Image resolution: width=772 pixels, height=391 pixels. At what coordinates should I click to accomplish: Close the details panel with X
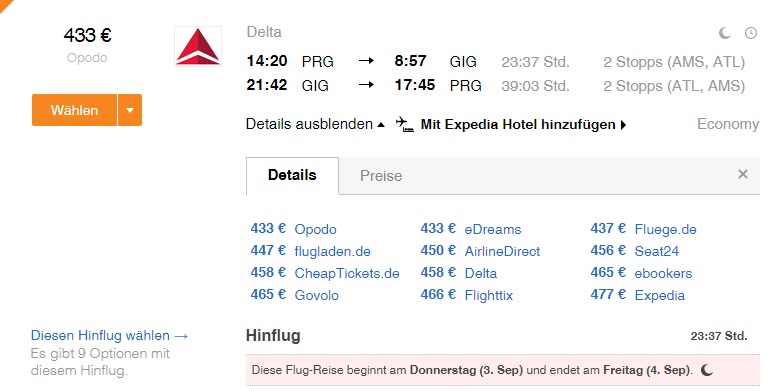tap(743, 174)
